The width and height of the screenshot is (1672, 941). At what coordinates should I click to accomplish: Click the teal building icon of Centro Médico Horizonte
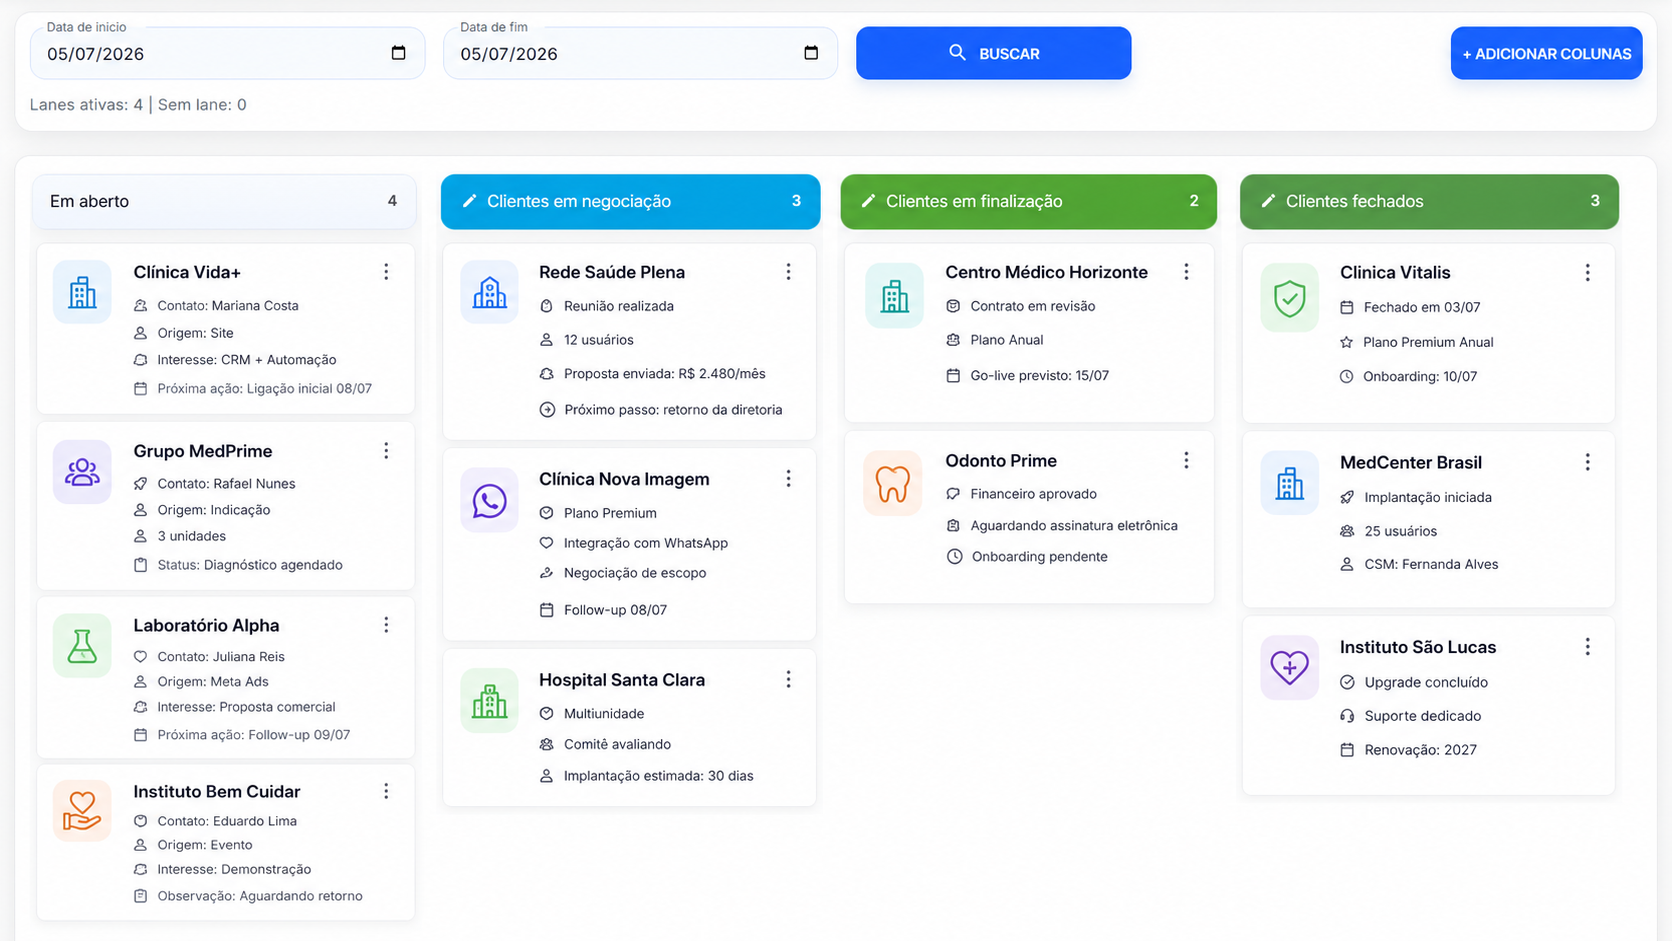pos(894,296)
